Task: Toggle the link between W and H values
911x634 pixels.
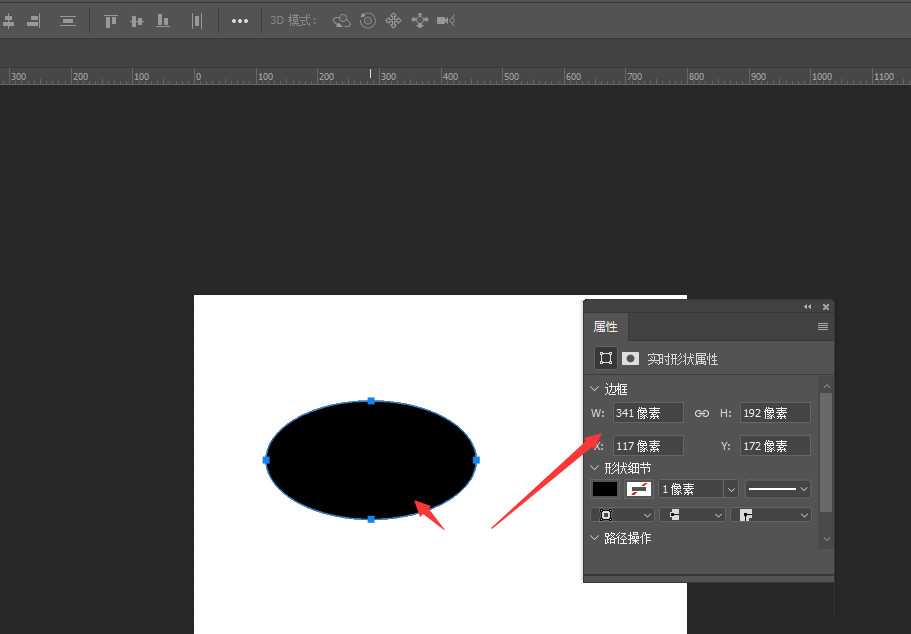Action: pyautogui.click(x=703, y=412)
